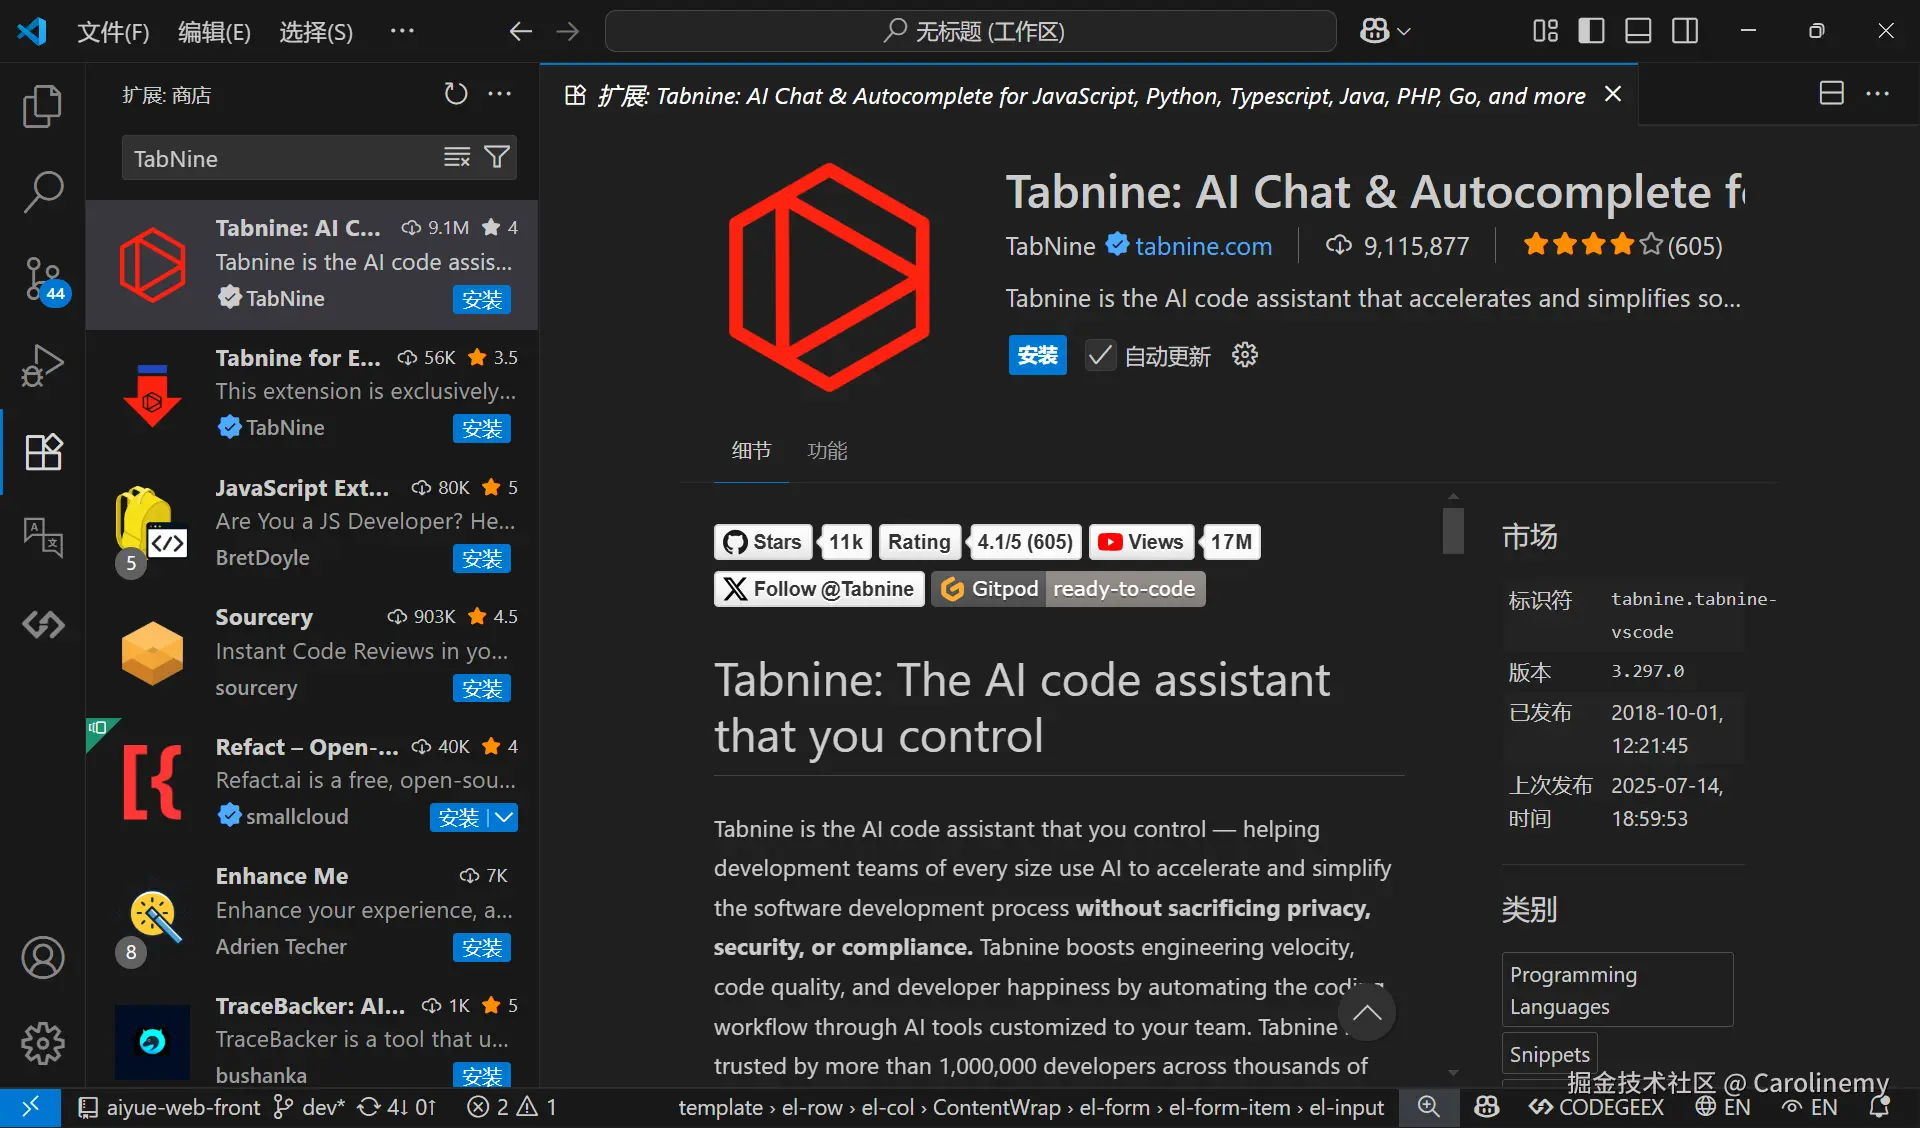
Task: Clear the extension search results
Action: pyautogui.click(x=457, y=157)
